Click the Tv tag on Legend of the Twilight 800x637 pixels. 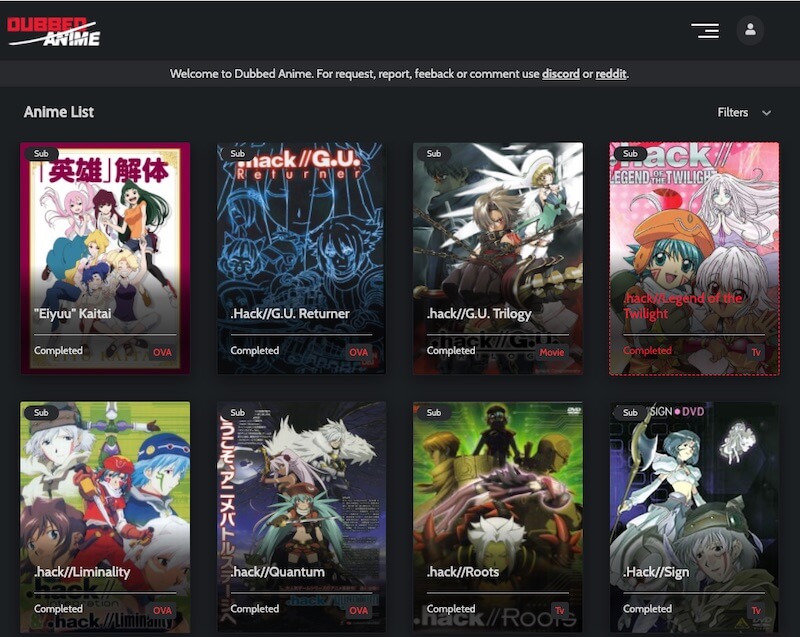coord(756,352)
